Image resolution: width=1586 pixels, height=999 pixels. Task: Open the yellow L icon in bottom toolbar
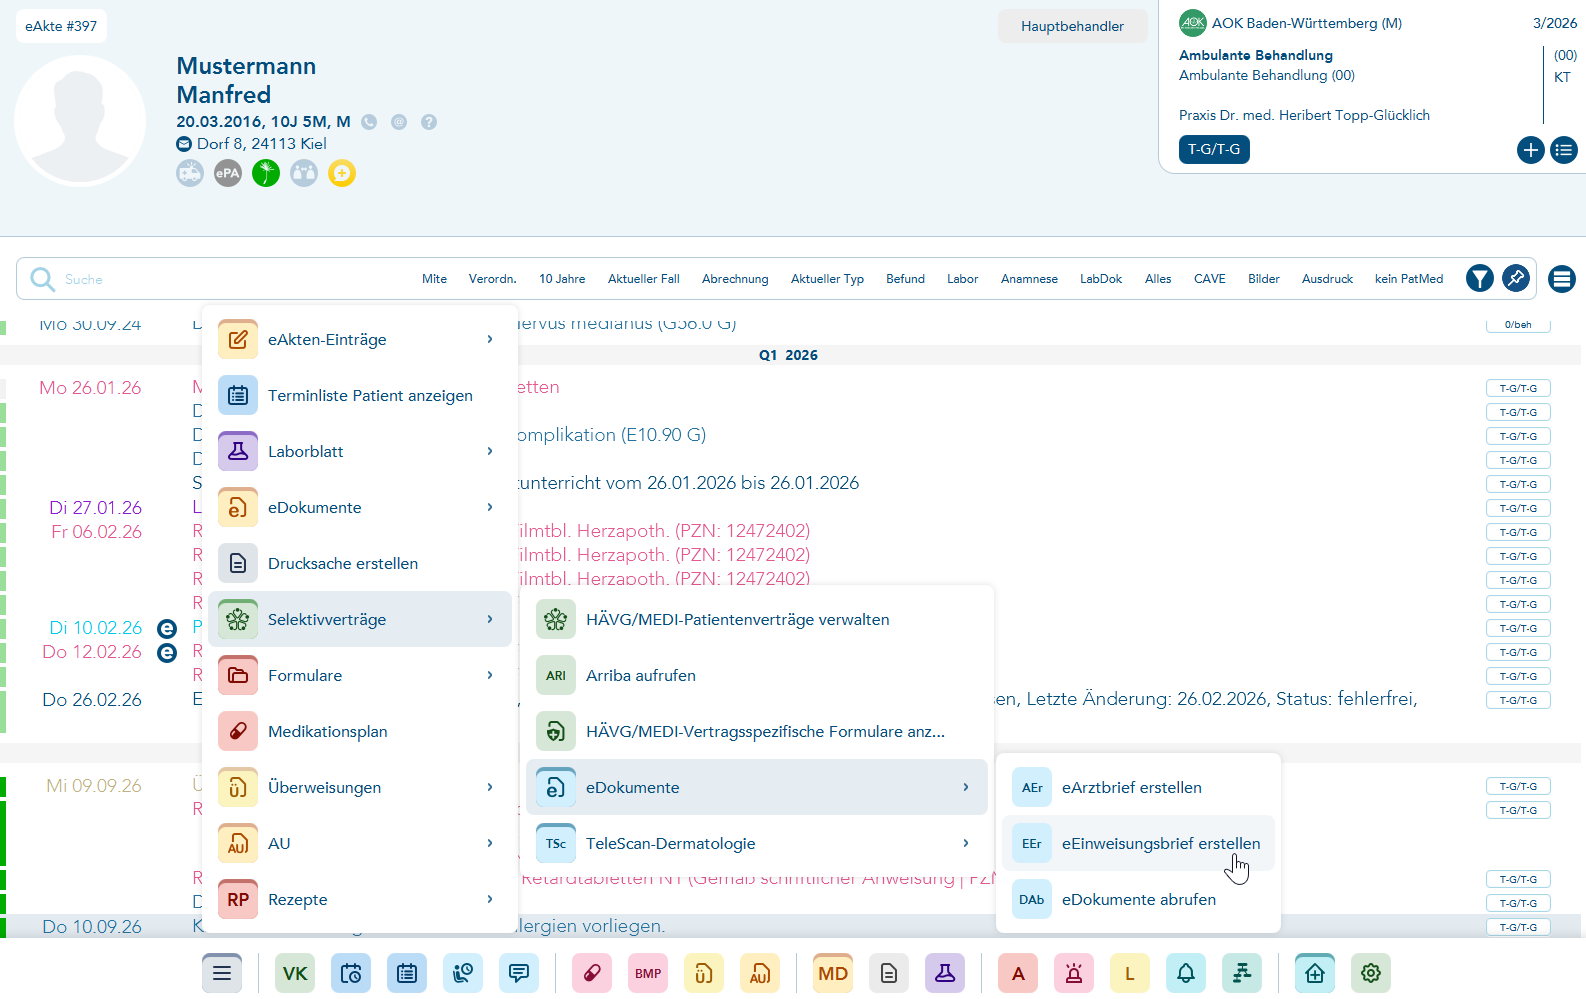(1130, 973)
